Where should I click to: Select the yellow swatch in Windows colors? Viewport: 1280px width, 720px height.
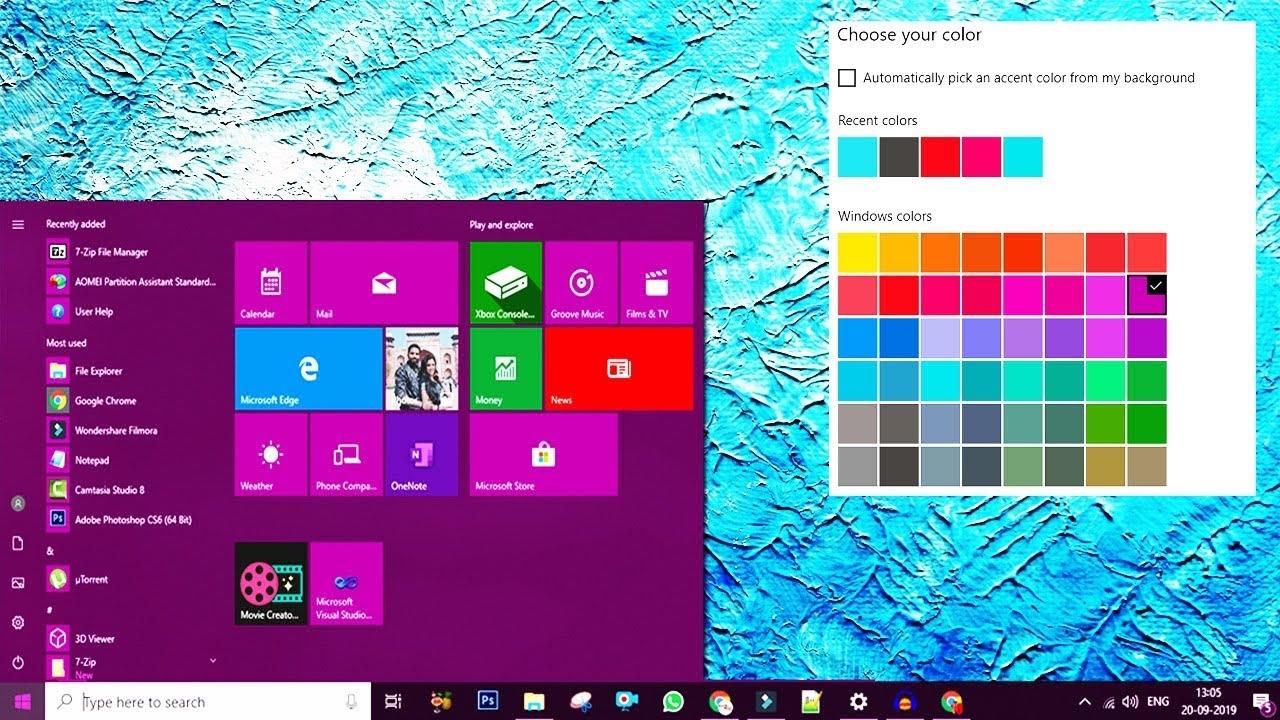click(x=858, y=253)
